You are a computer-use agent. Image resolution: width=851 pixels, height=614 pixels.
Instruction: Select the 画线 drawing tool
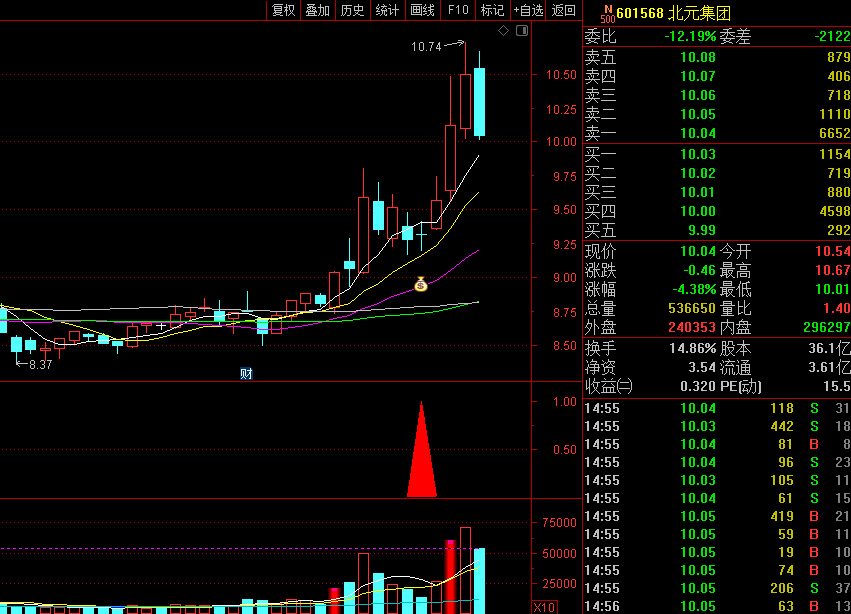pos(422,10)
